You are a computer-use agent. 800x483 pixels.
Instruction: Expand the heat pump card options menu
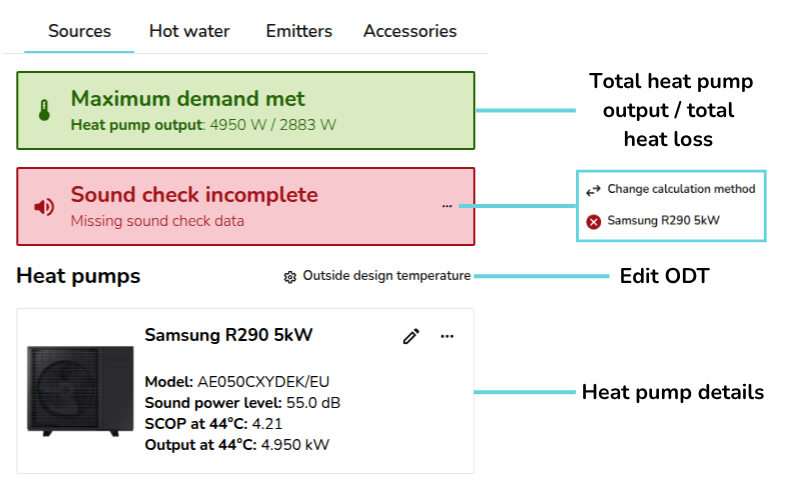(447, 337)
